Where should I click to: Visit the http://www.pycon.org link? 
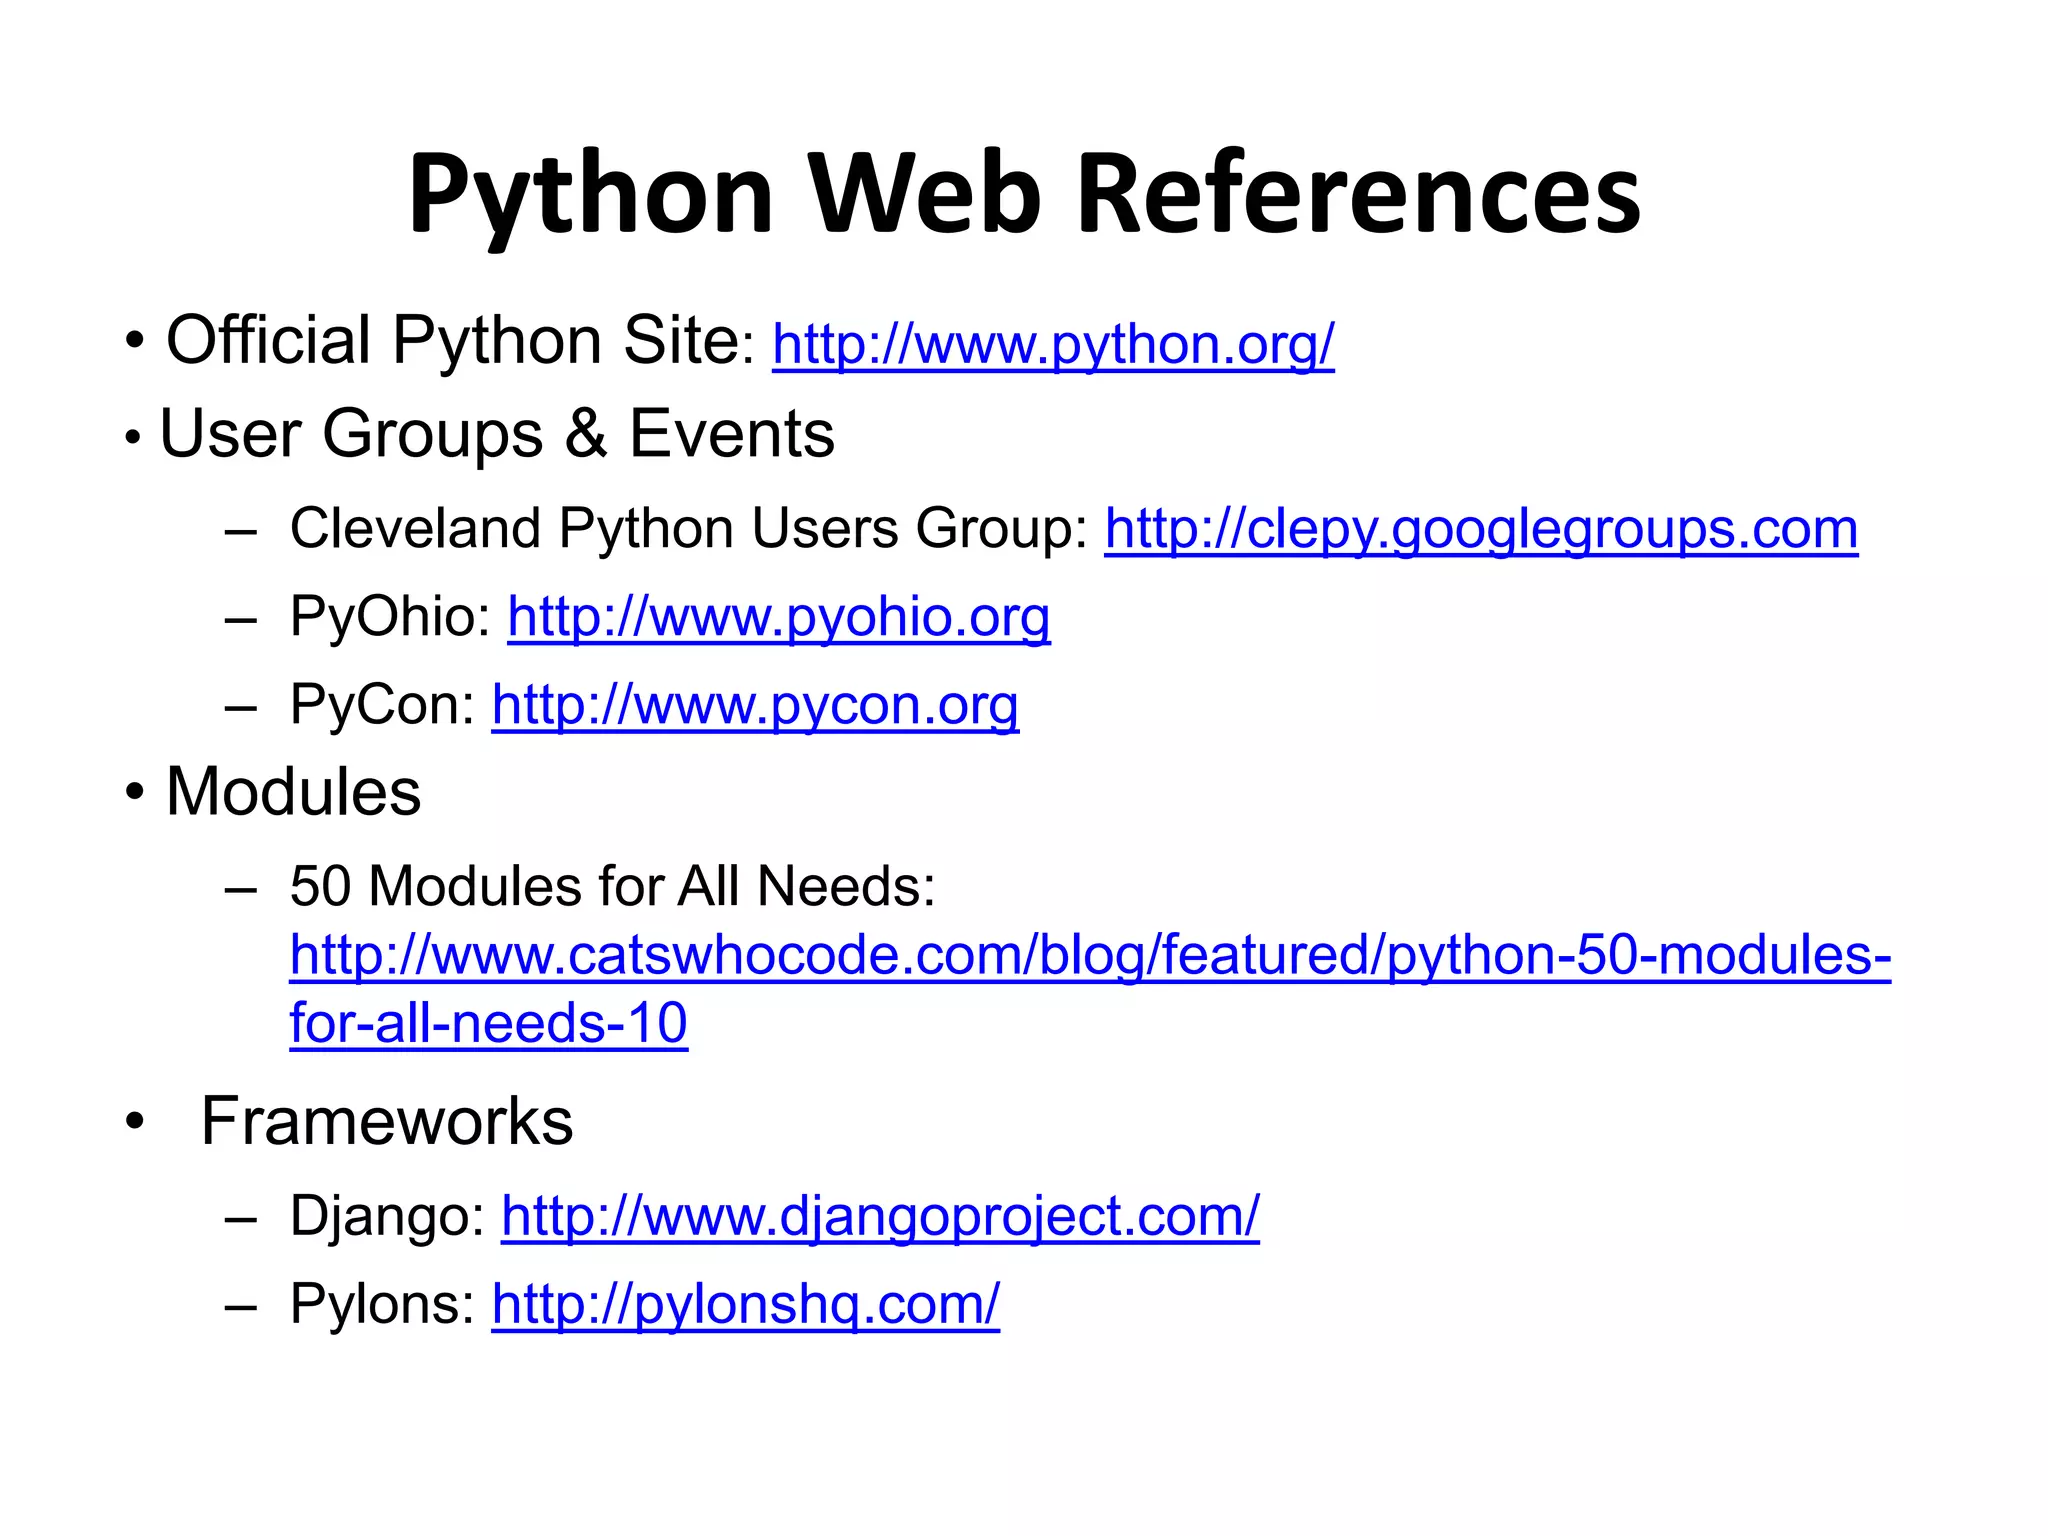755,705
